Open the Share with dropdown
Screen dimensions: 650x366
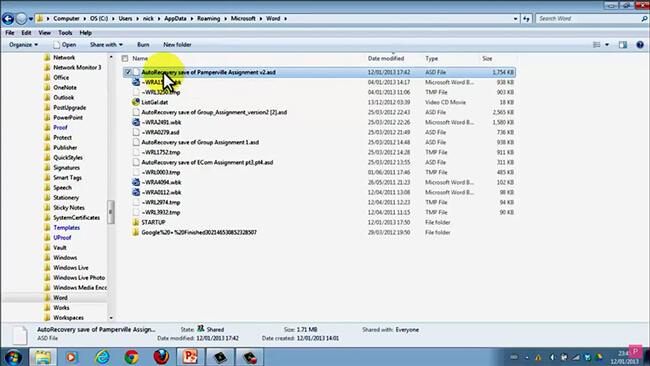point(106,45)
